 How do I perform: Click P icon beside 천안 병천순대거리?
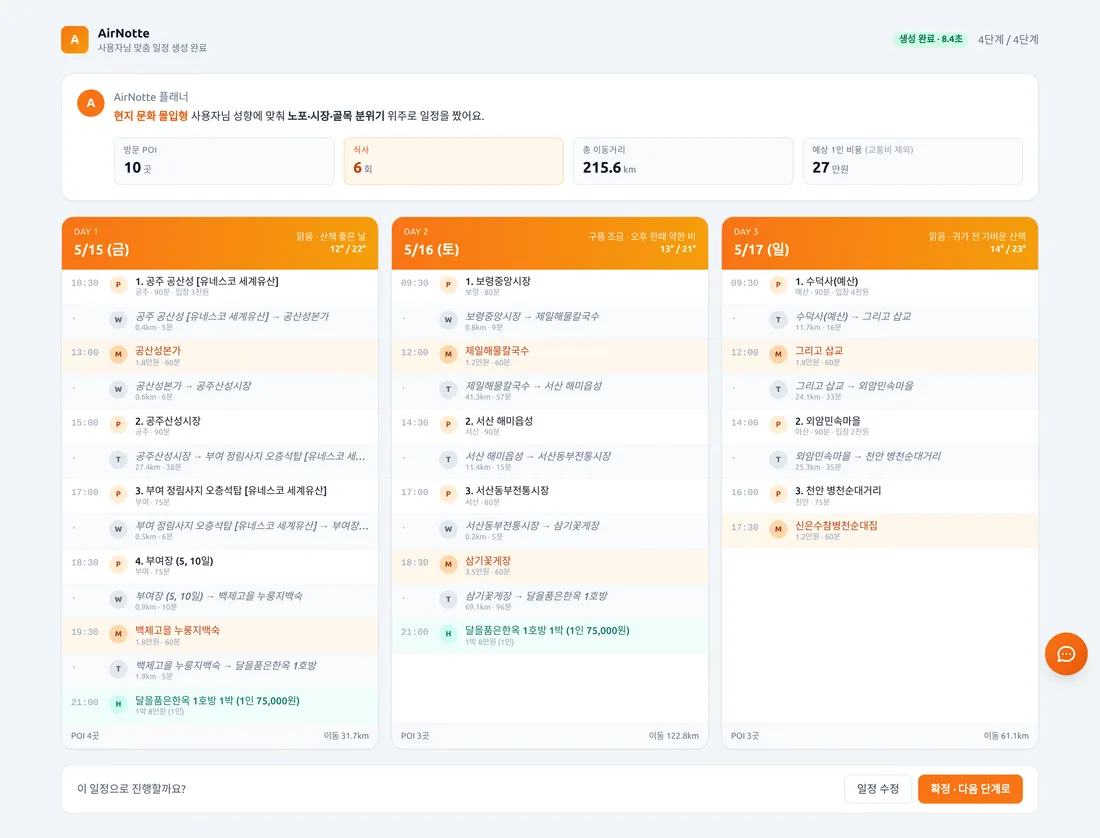tap(778, 494)
